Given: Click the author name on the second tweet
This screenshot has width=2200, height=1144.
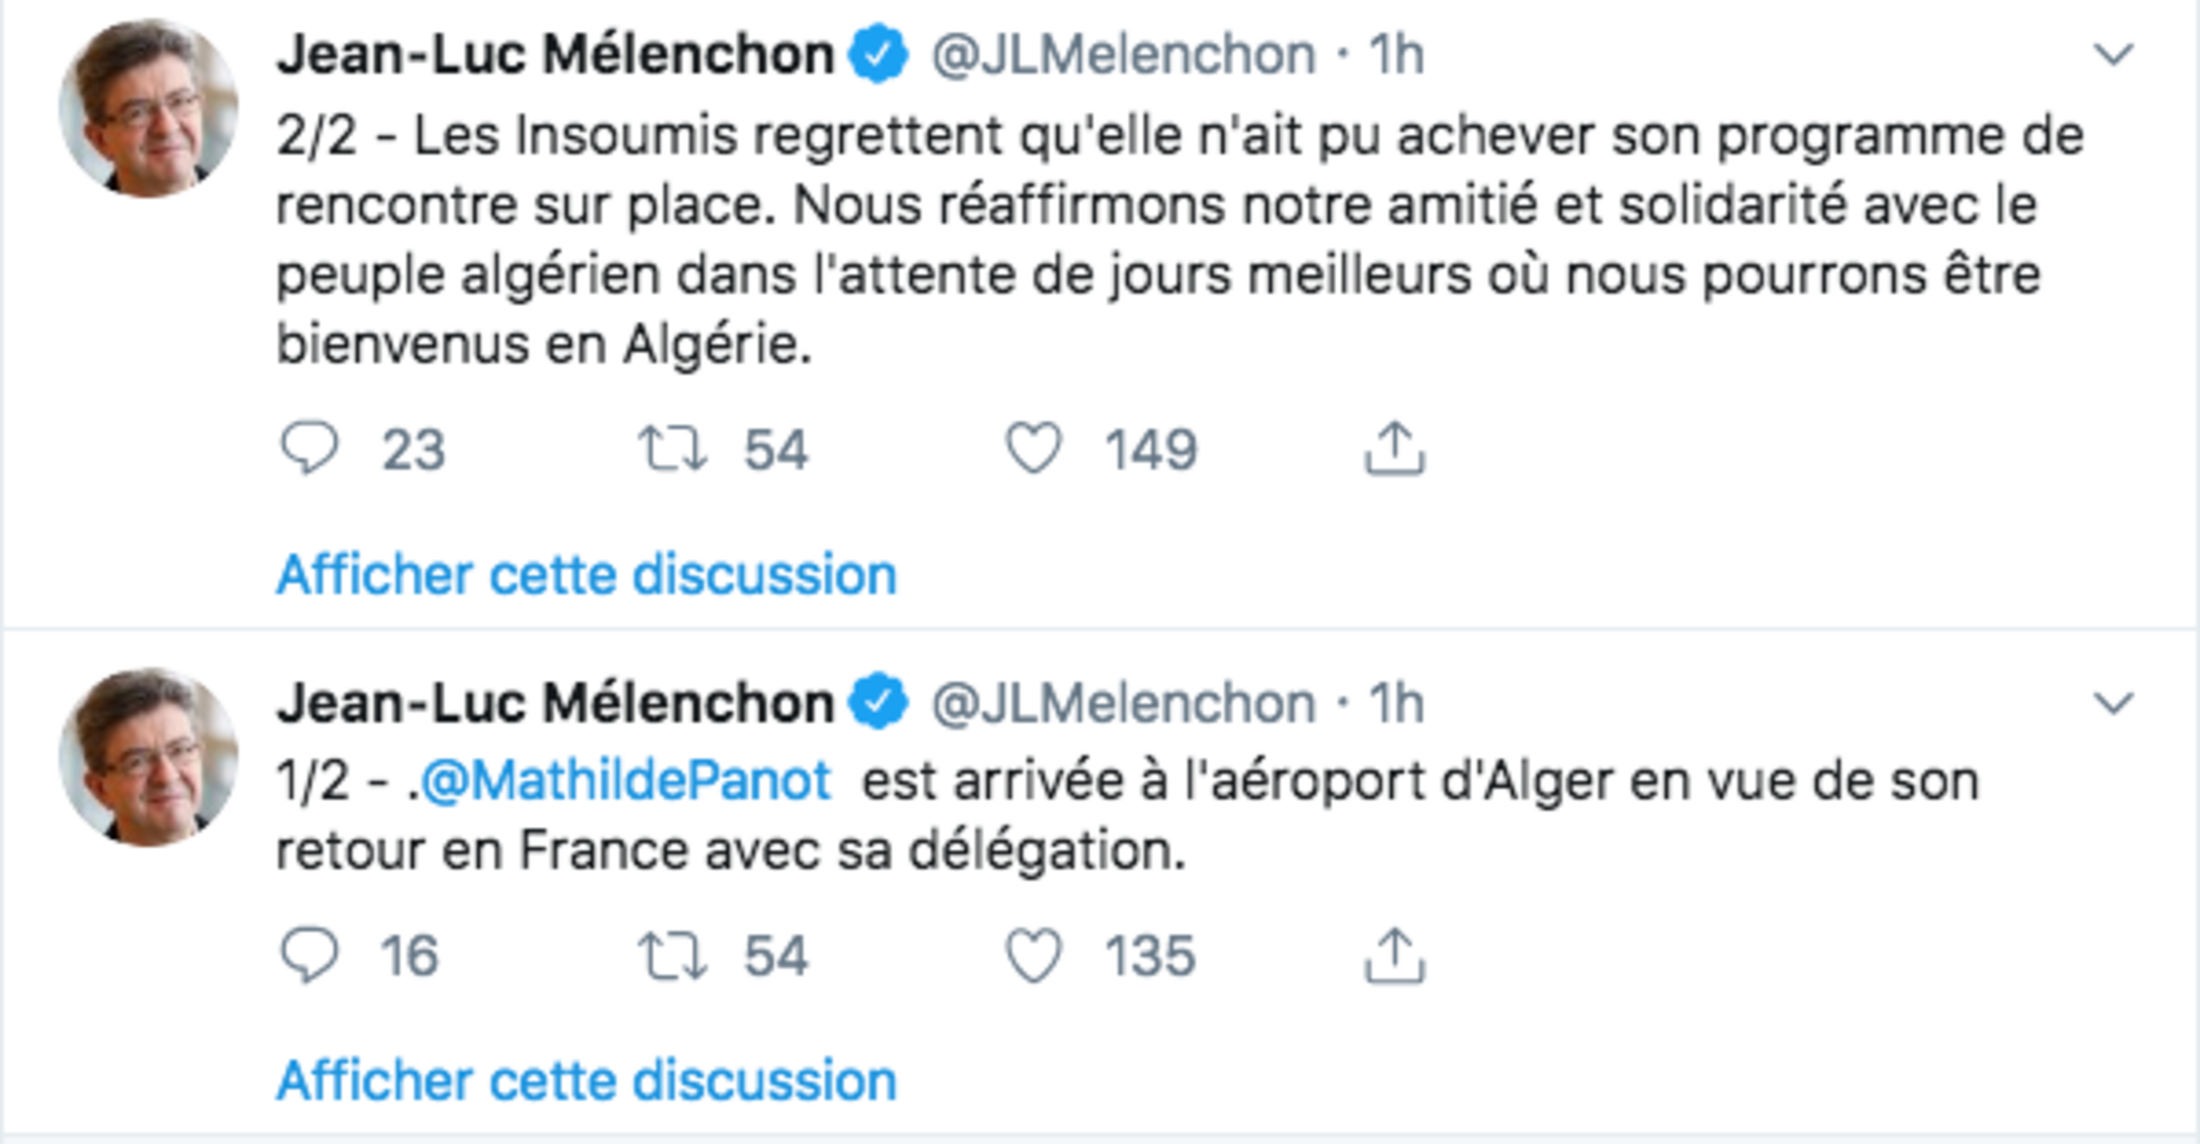Looking at the screenshot, I should tap(555, 703).
